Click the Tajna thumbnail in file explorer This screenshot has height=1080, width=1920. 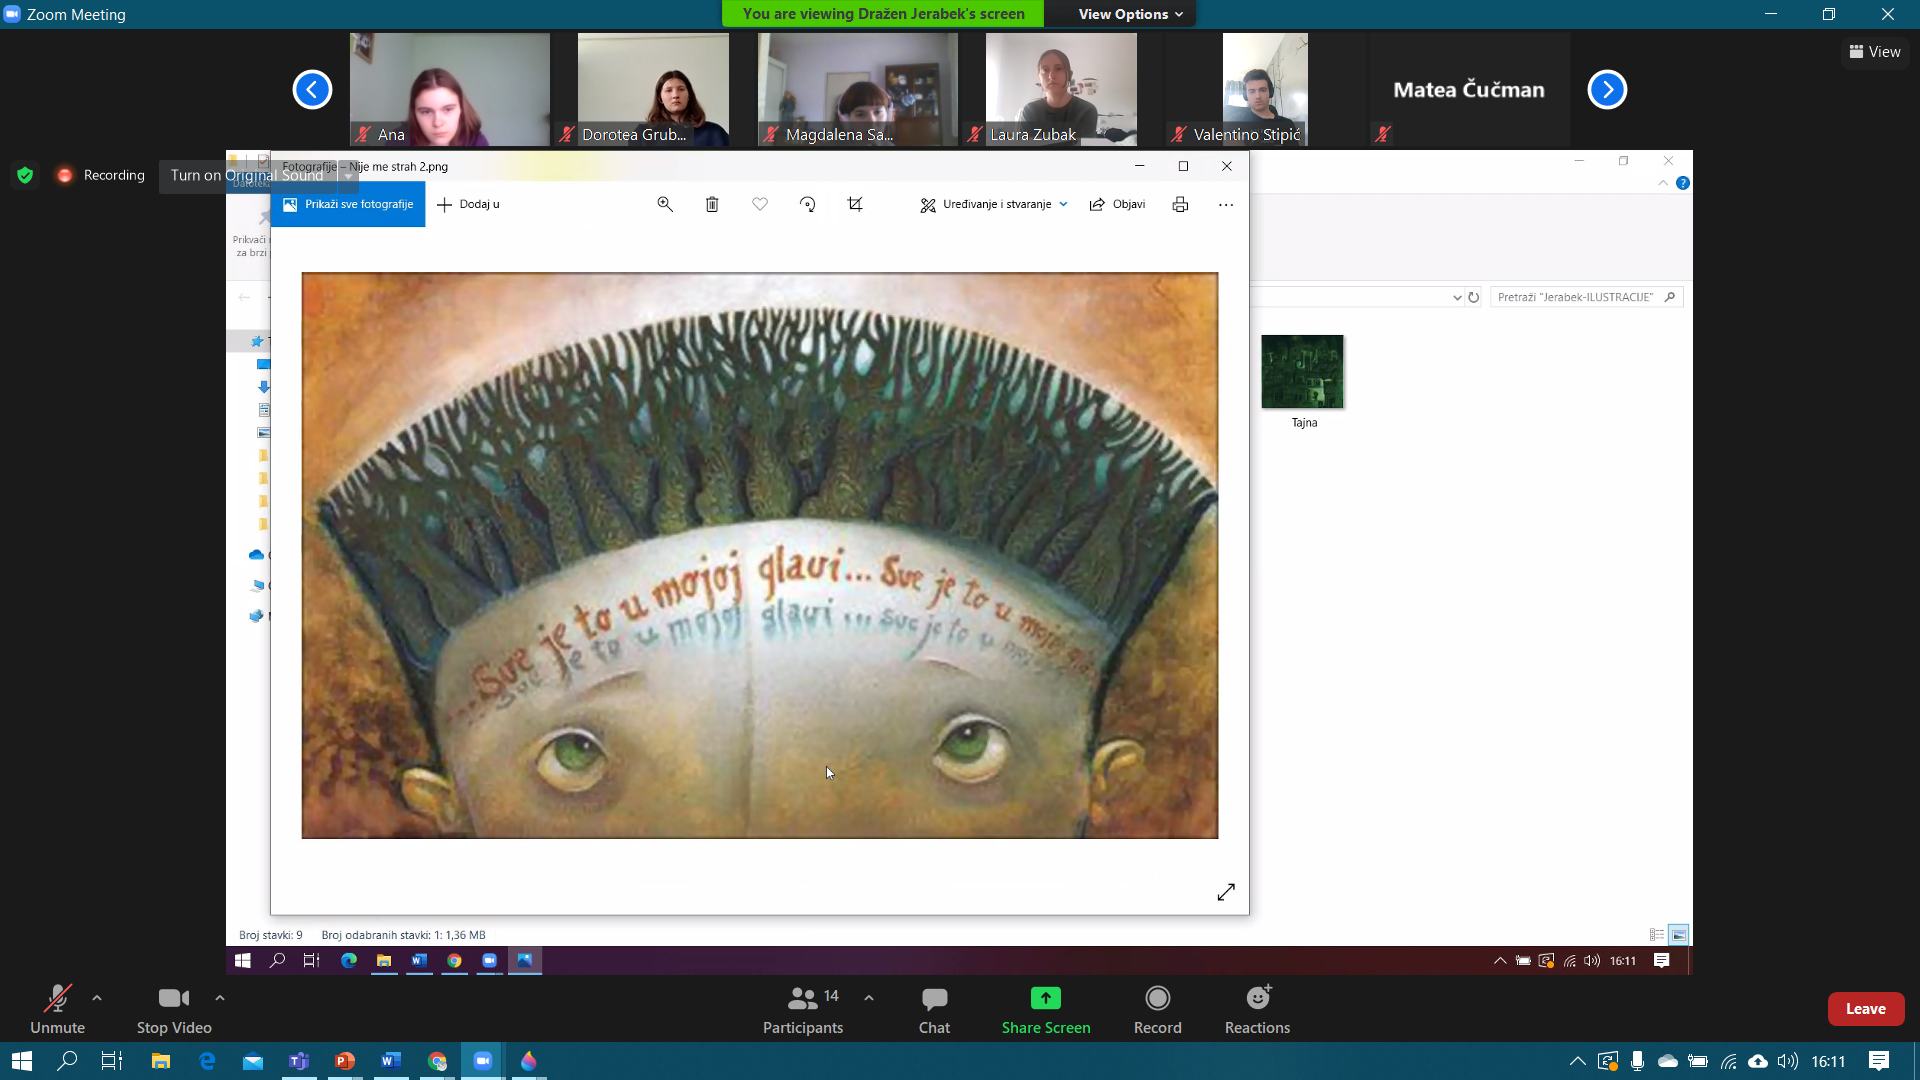point(1302,372)
